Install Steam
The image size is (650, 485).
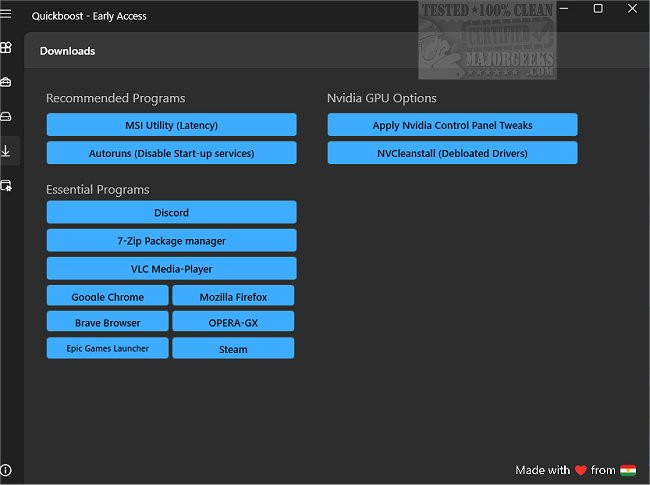[233, 348]
